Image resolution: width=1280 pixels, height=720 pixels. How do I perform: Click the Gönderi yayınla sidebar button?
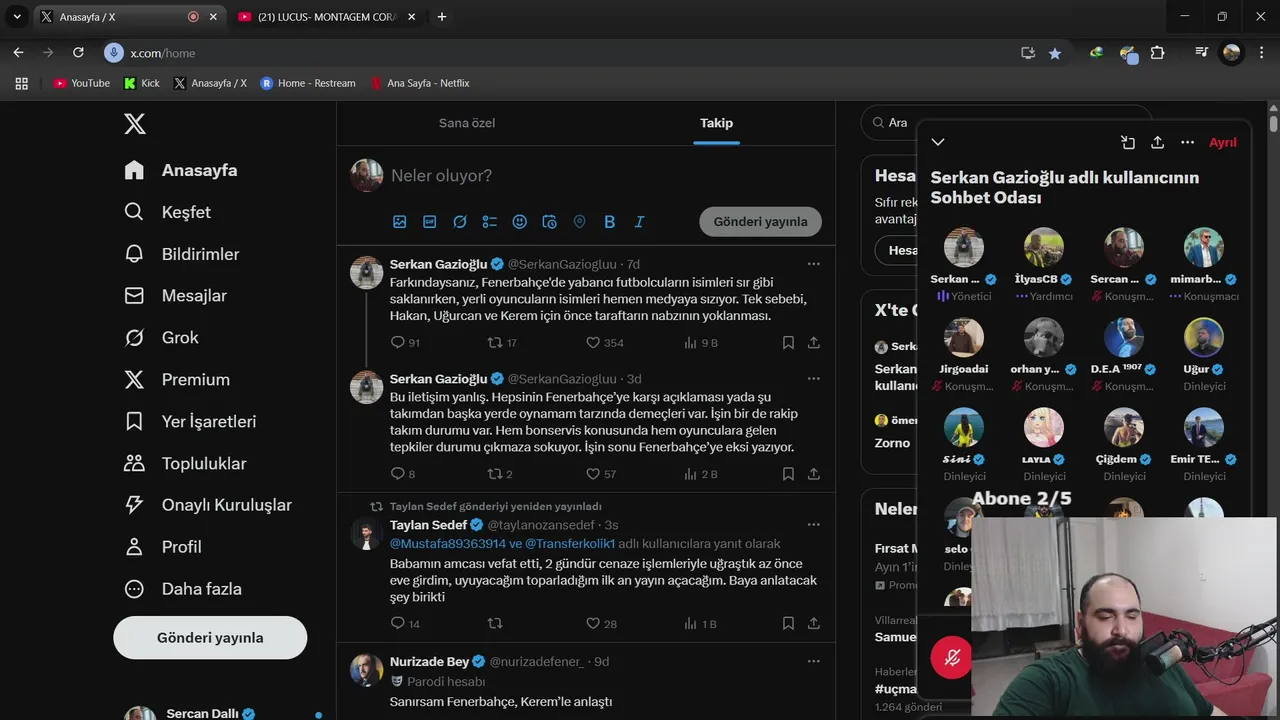point(210,638)
